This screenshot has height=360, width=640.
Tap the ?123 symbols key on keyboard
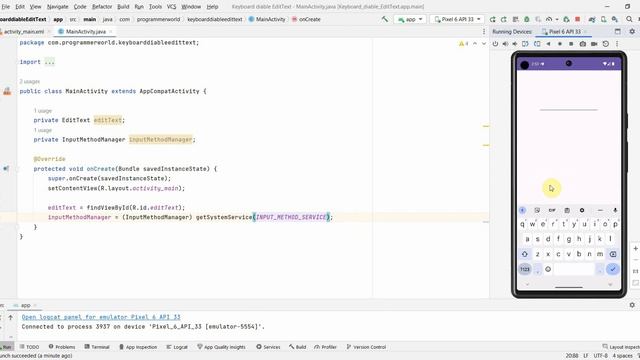pyautogui.click(x=525, y=269)
